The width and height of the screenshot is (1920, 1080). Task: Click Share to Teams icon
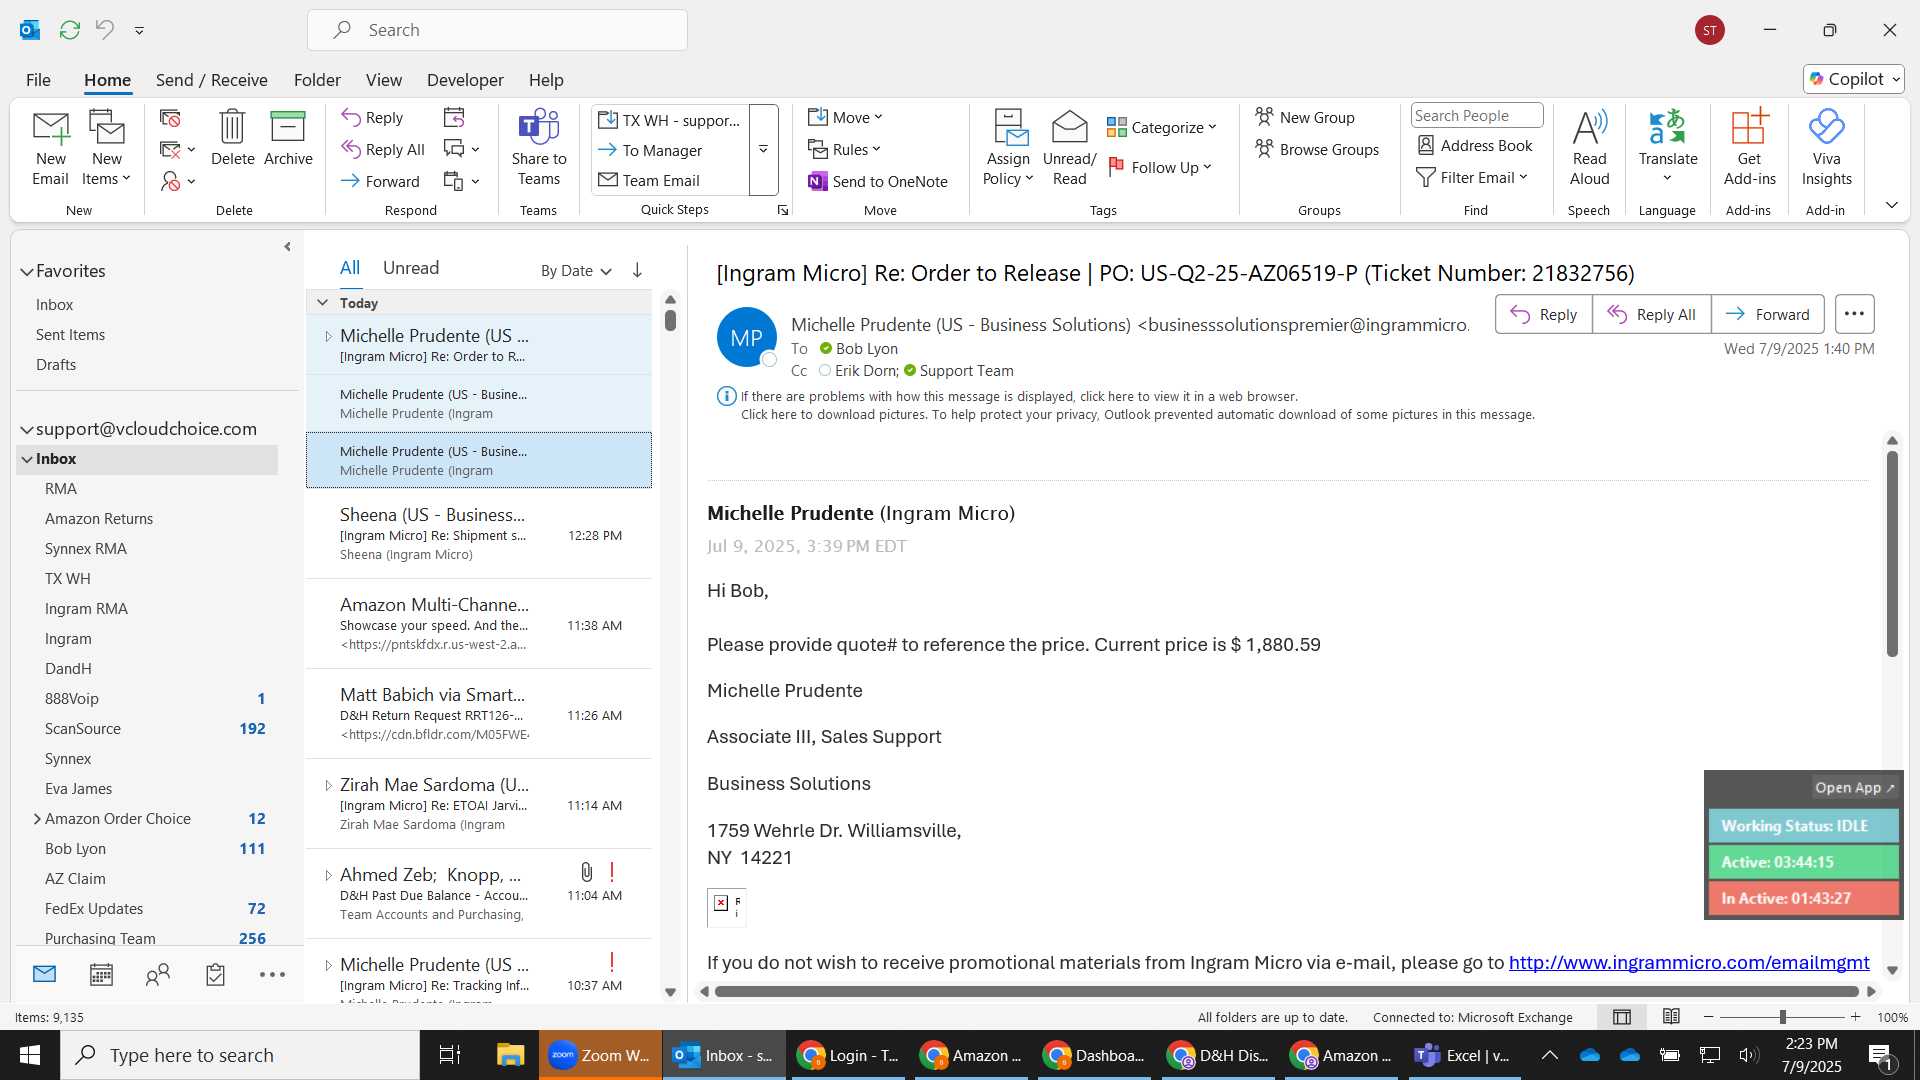[x=539, y=148]
